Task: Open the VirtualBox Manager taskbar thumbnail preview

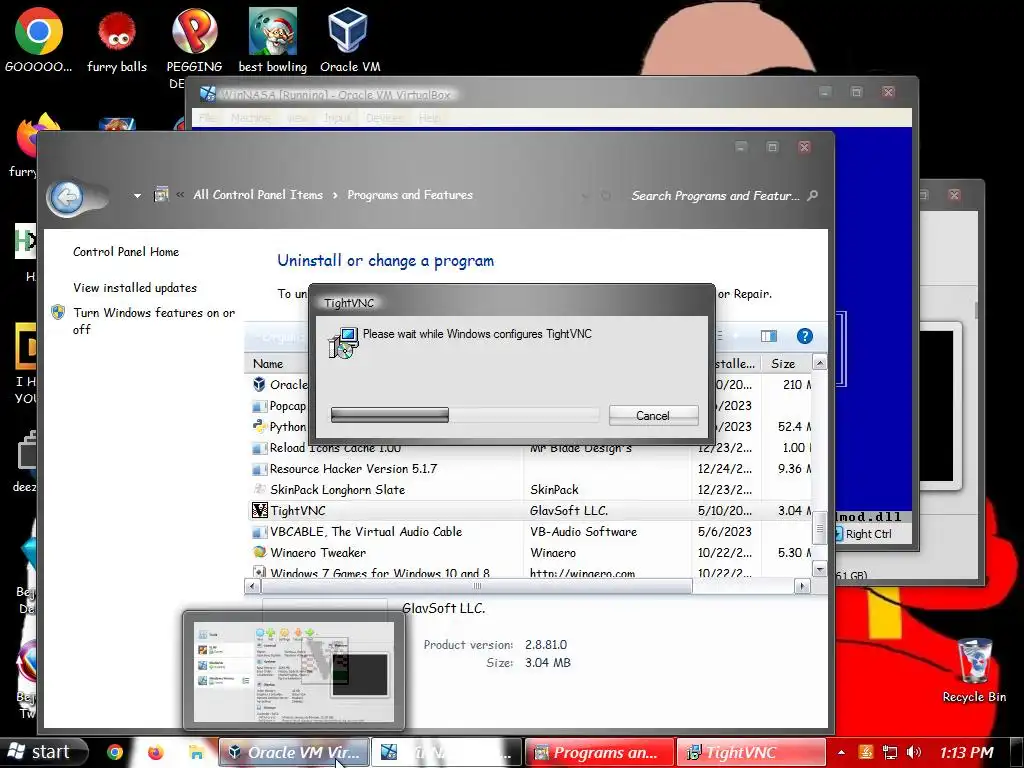Action: pos(294,671)
